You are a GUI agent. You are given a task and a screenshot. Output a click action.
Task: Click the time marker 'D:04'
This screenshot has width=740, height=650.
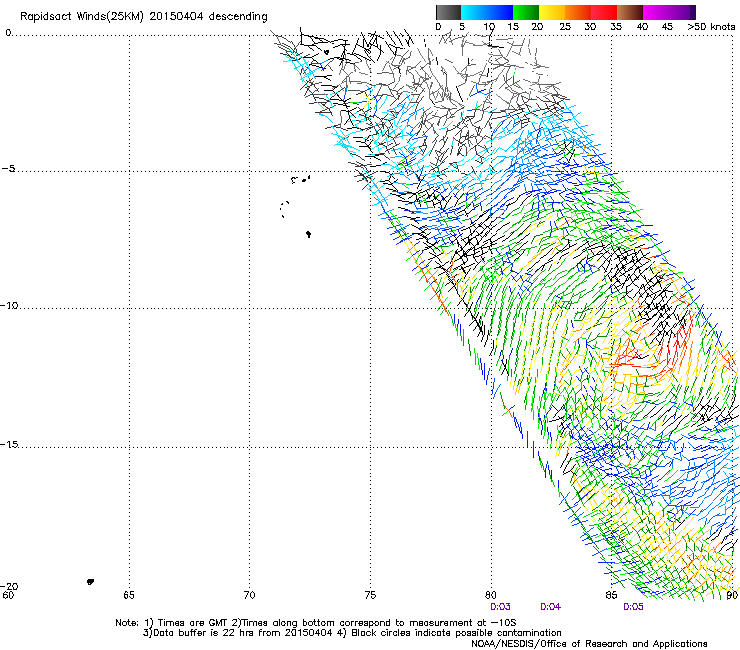pyautogui.click(x=550, y=607)
